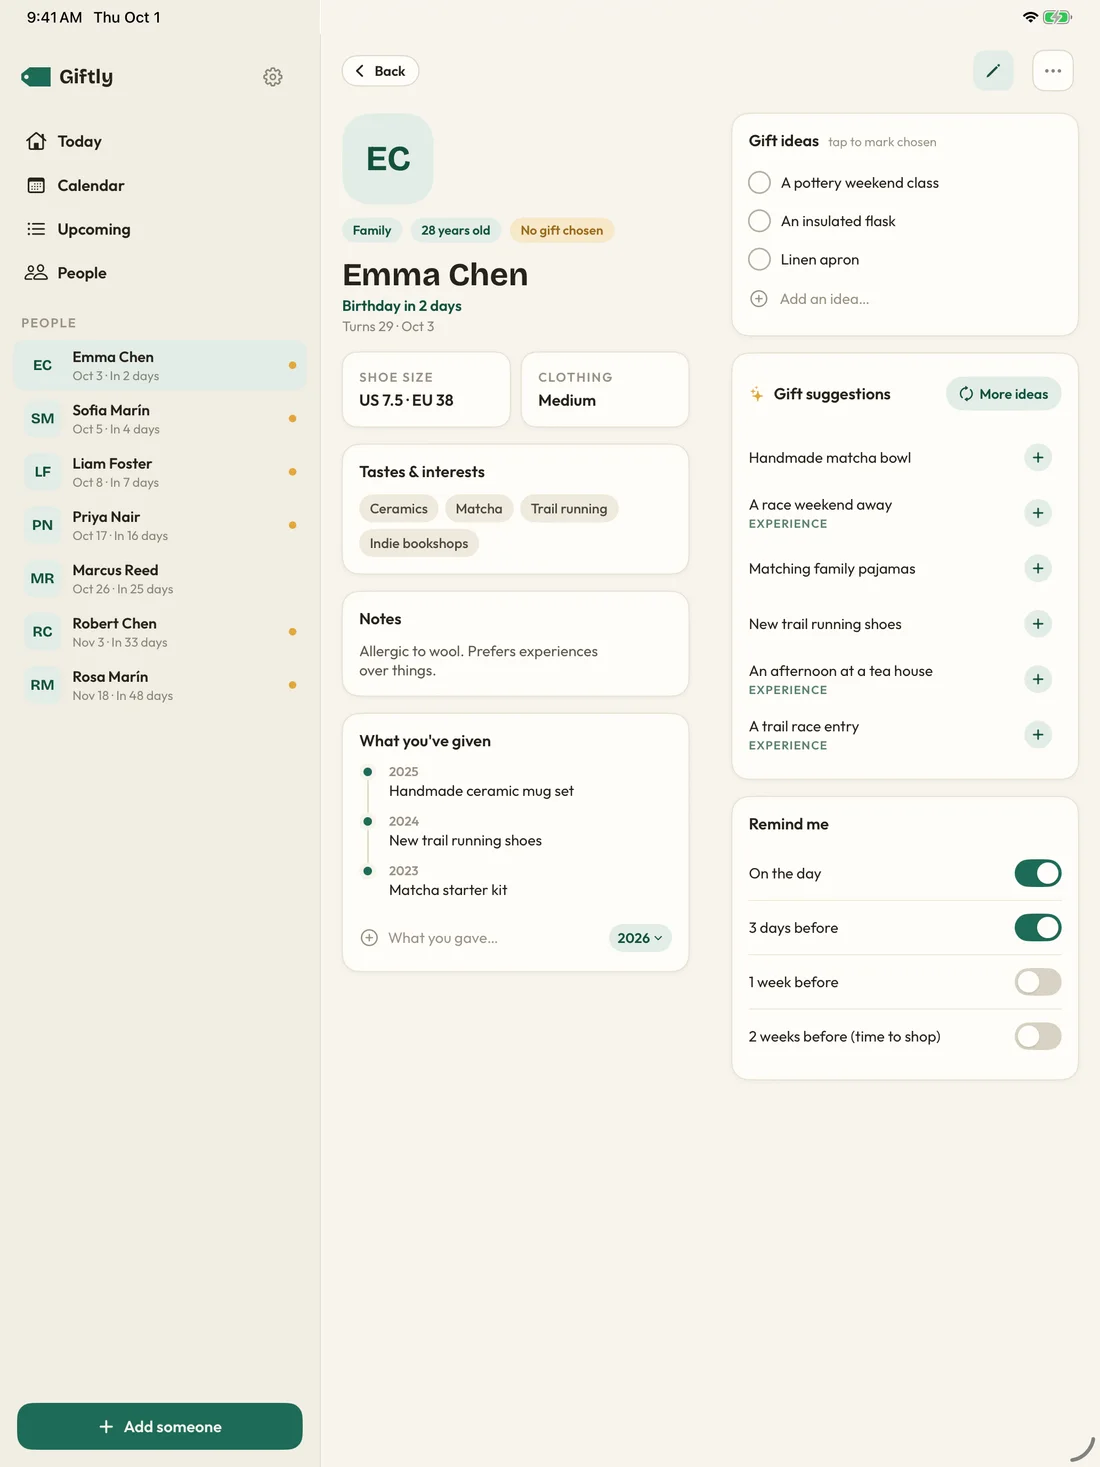The image size is (1100, 1467).
Task: Enable 2 weeks before reminder
Action: point(1038,1037)
